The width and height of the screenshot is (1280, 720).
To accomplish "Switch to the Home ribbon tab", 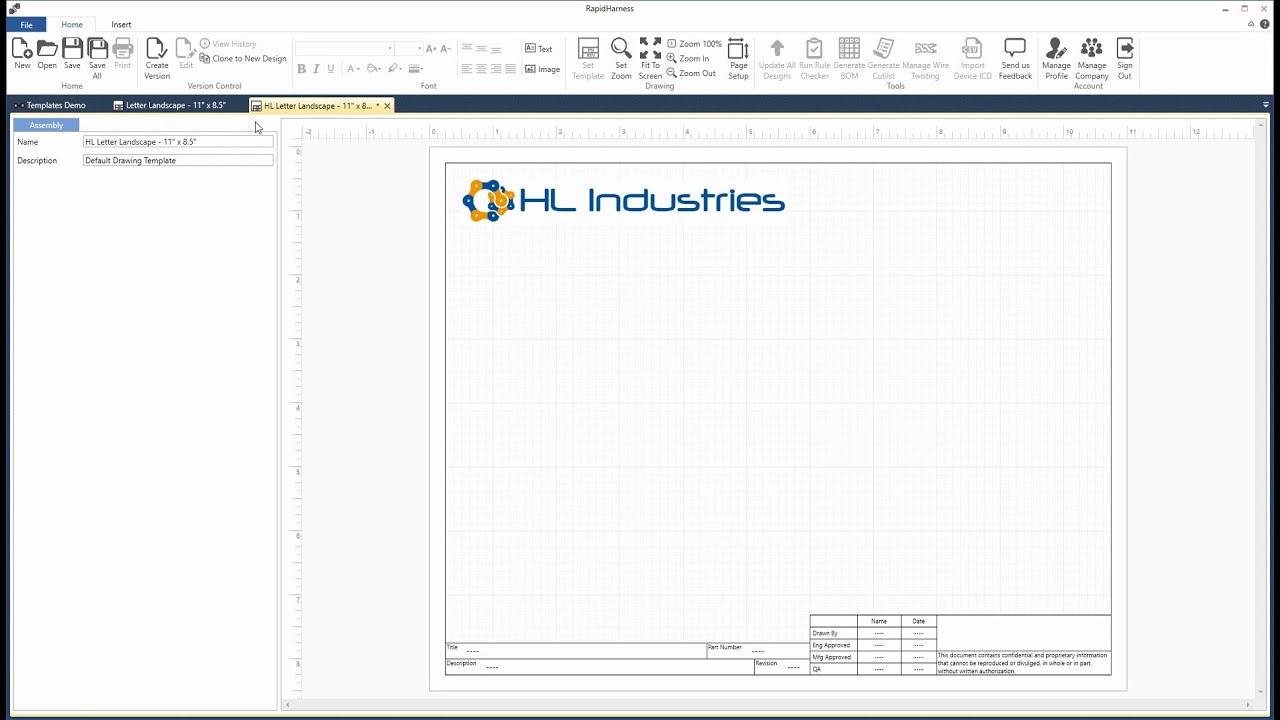I will [72, 24].
